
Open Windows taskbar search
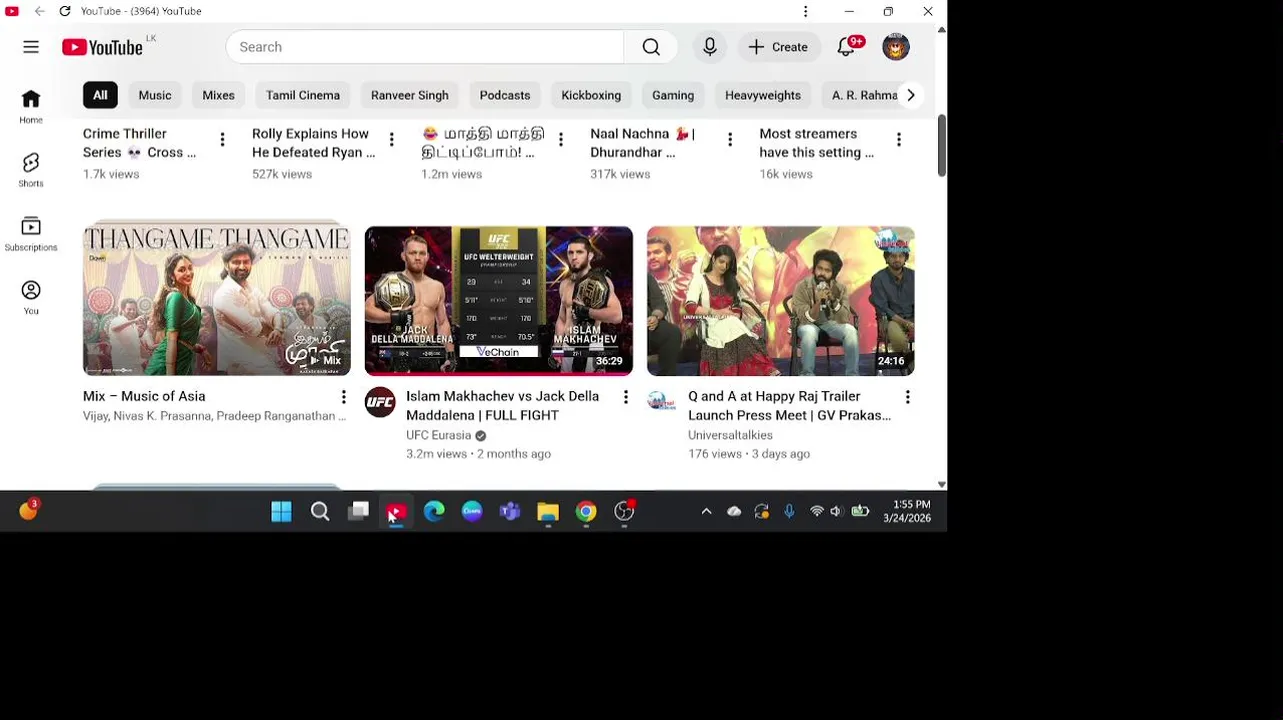click(320, 512)
